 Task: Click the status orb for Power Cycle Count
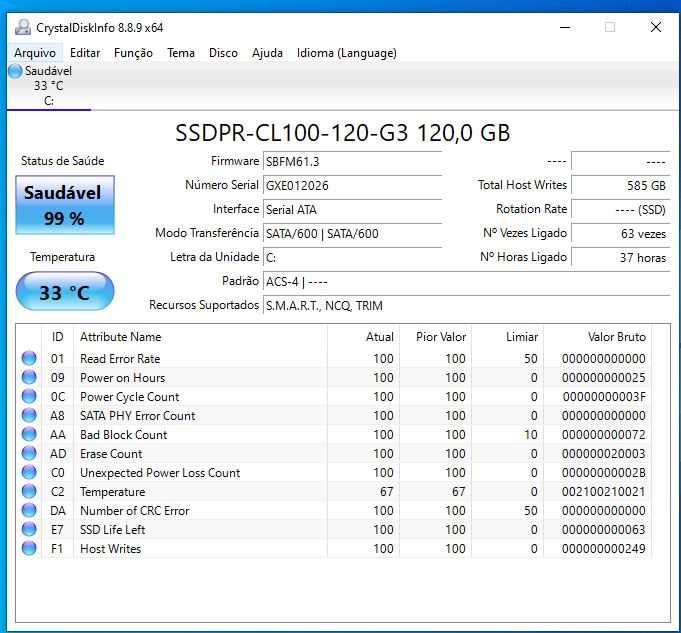29,396
